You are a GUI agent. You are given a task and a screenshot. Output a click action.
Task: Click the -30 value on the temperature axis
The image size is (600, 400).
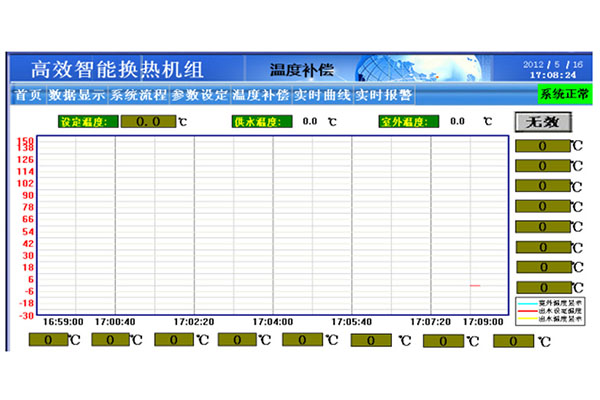pyautogui.click(x=26, y=316)
